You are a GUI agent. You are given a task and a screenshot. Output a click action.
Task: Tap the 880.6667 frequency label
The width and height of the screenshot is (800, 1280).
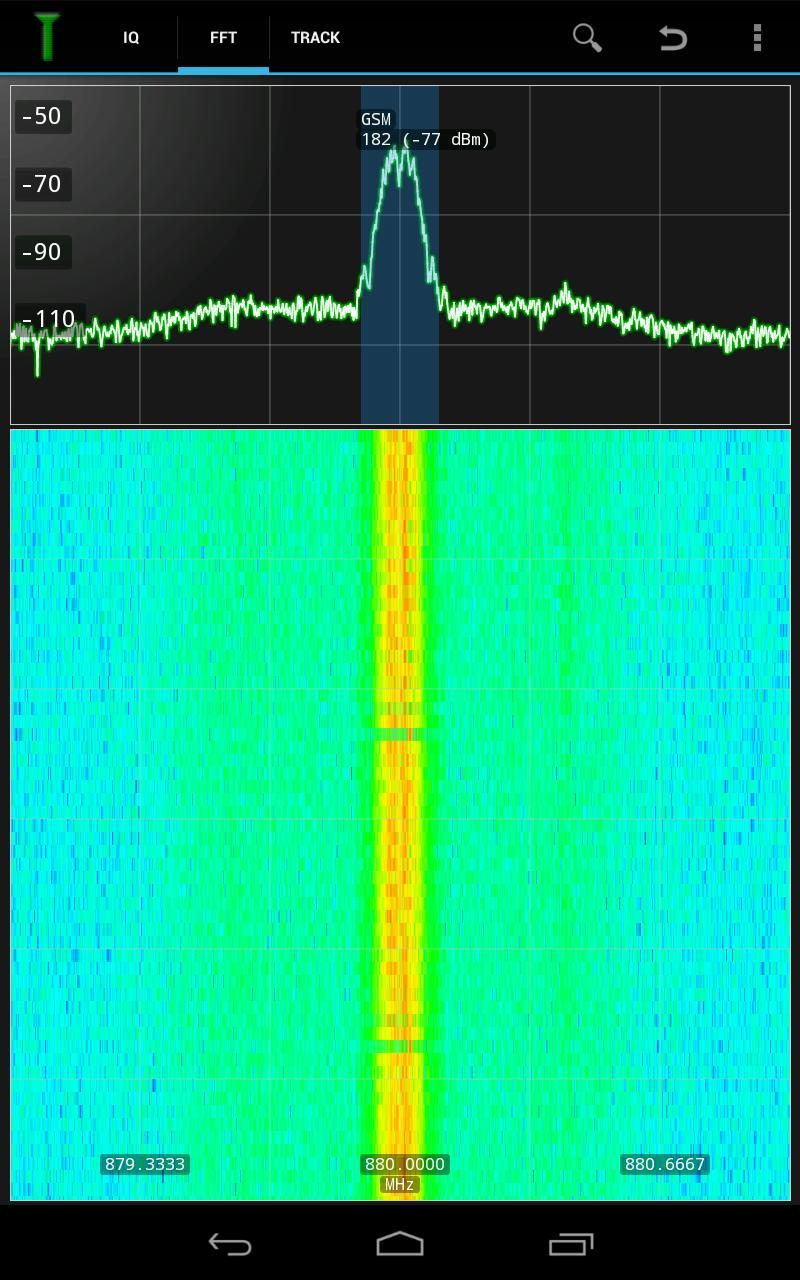click(664, 1164)
